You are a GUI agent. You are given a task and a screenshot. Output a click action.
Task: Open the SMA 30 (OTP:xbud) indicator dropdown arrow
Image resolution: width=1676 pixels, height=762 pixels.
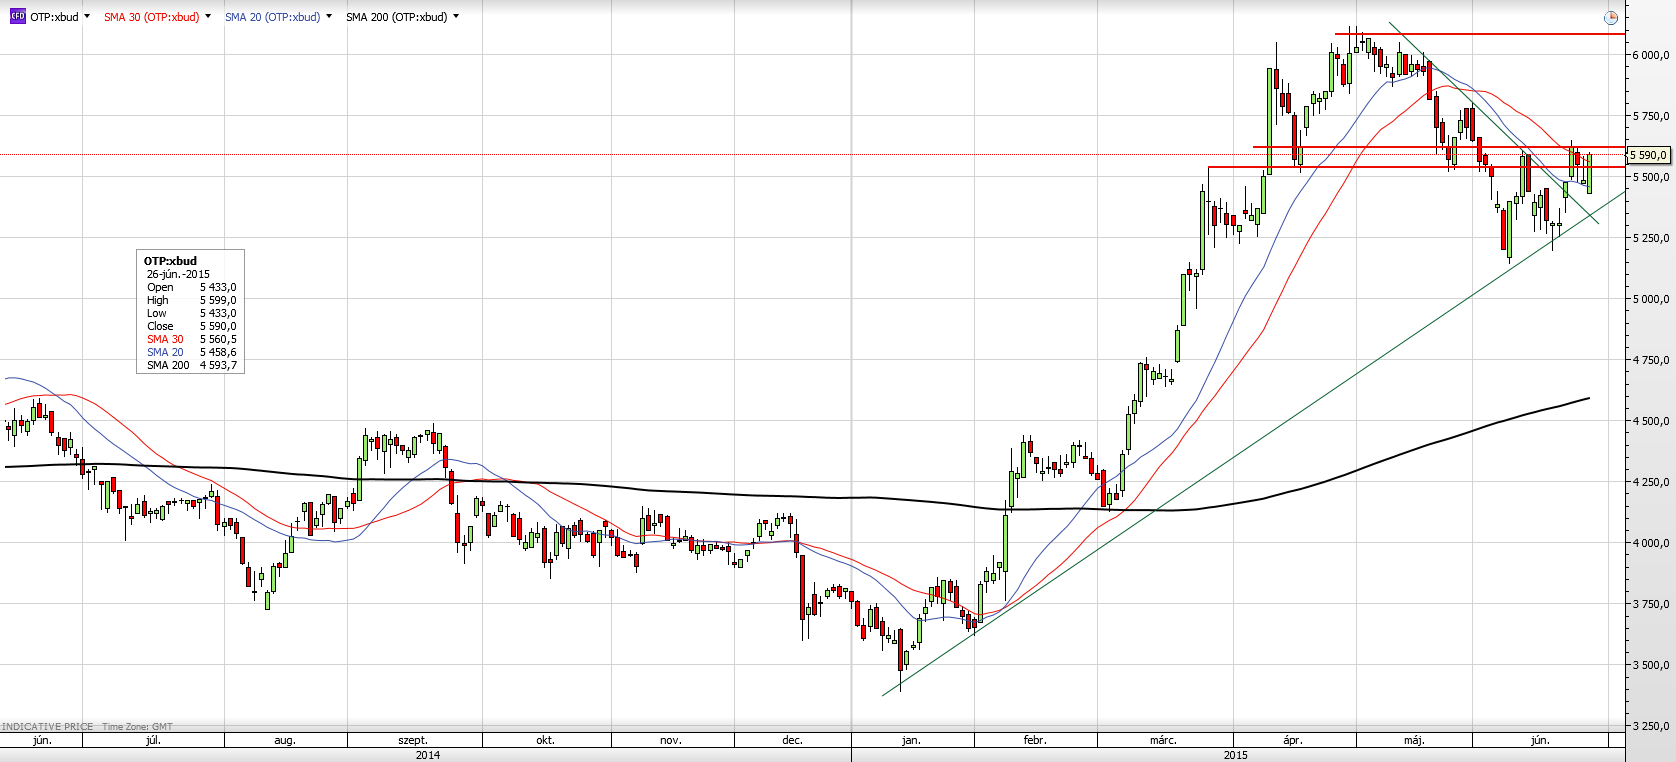click(x=208, y=16)
